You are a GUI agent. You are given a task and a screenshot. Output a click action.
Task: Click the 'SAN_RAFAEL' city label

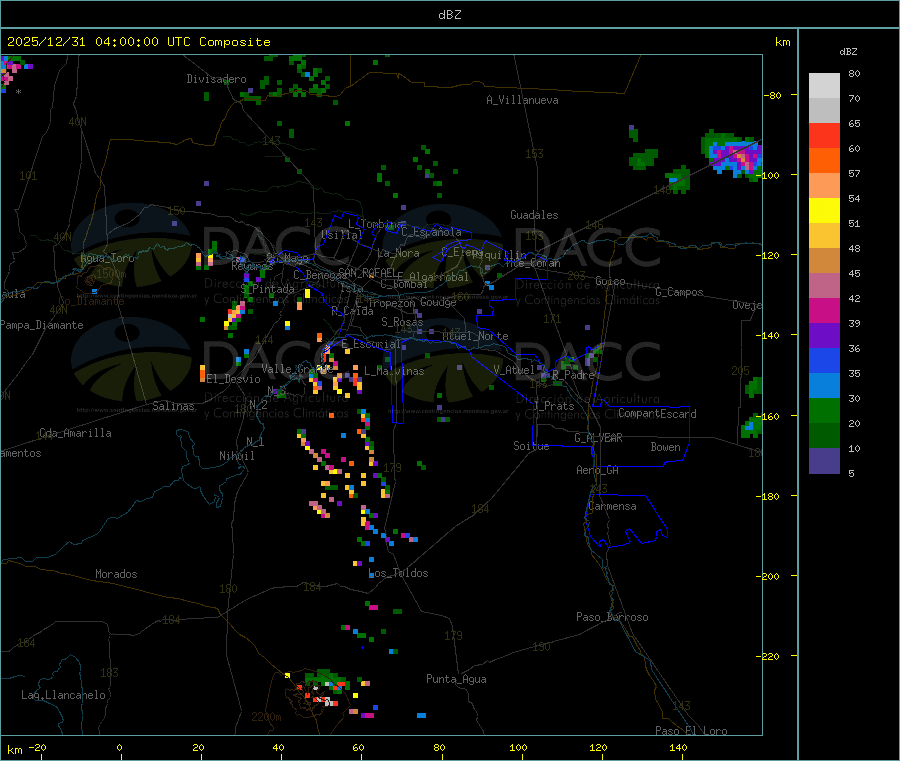367,272
